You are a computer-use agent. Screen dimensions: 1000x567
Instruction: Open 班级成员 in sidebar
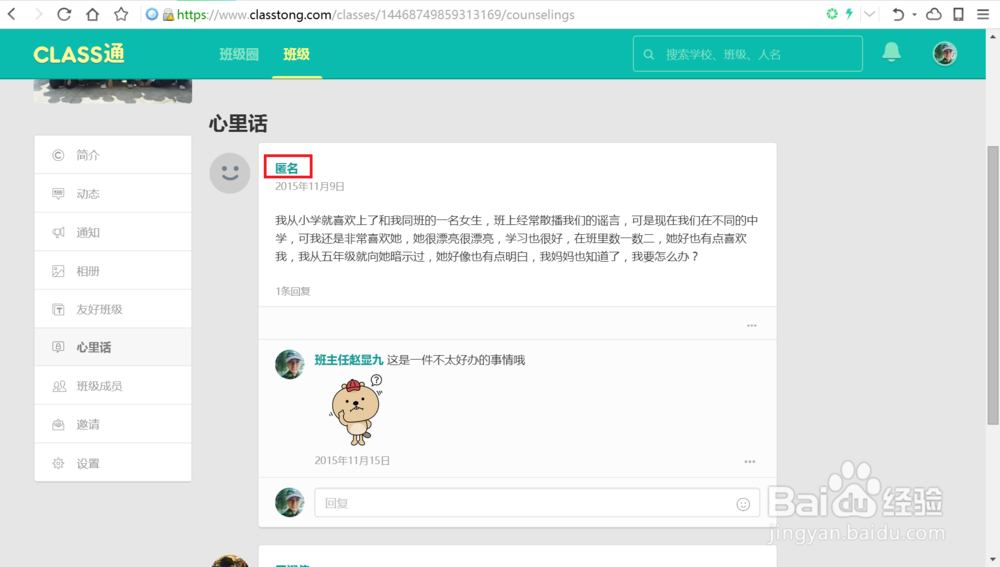[113, 386]
